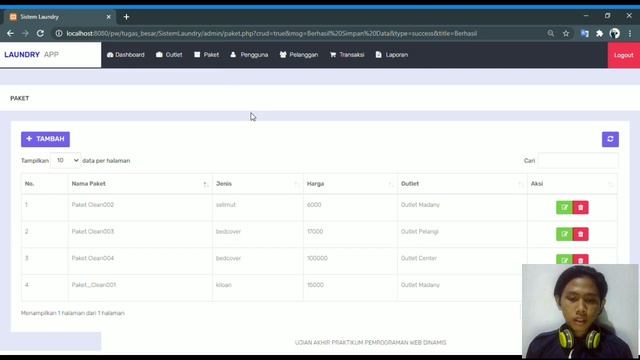Click the browser forward arrow

click(x=25, y=33)
